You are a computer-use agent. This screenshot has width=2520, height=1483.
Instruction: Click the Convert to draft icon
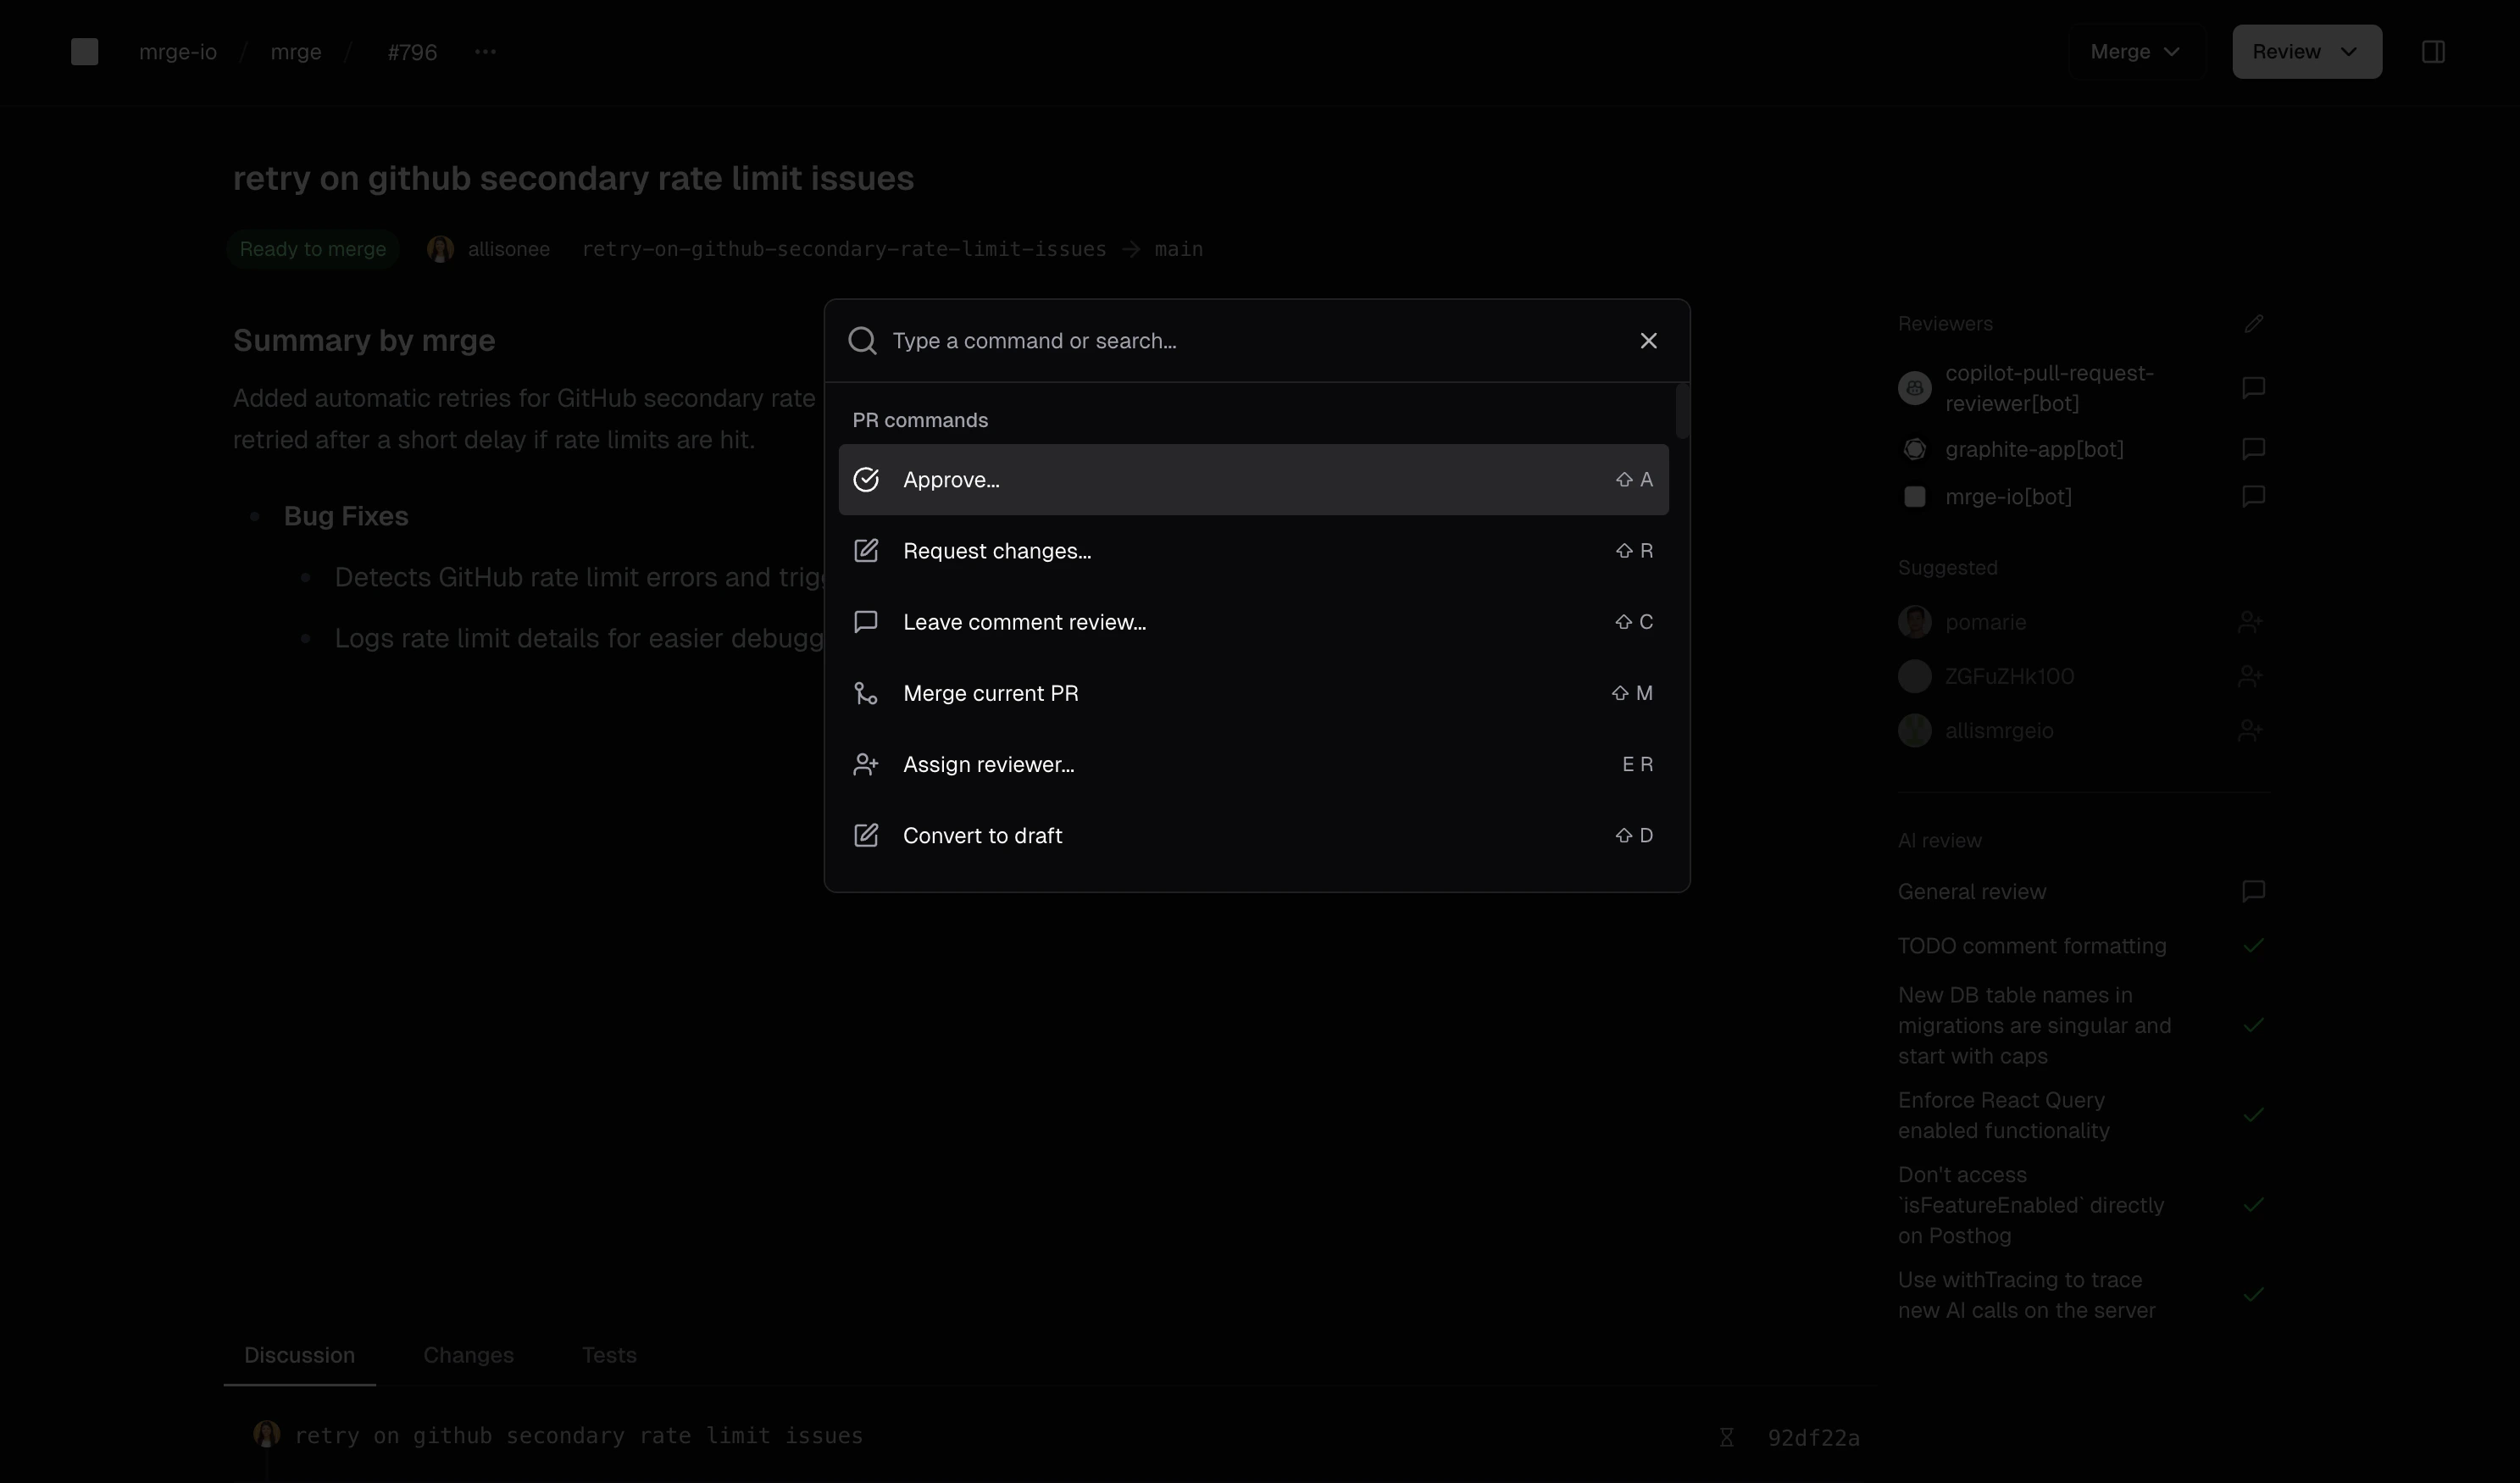[x=866, y=835]
